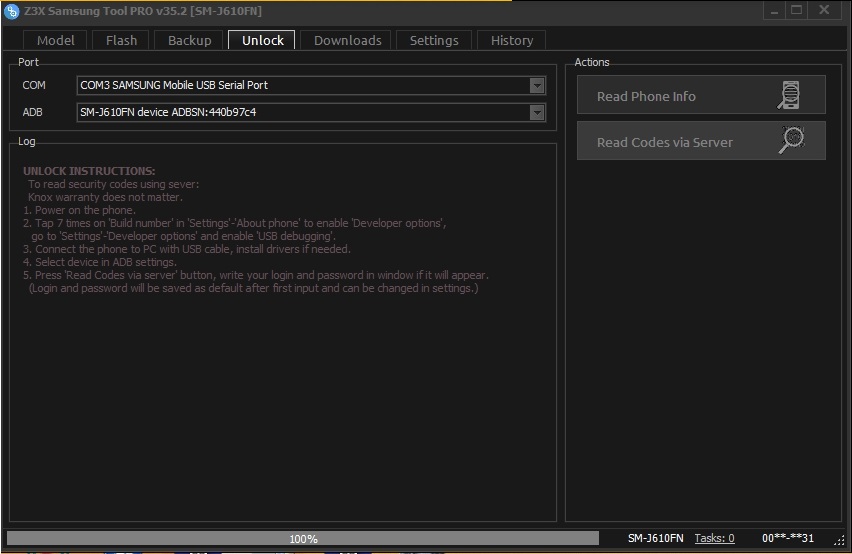Open the Backup tab

189,40
